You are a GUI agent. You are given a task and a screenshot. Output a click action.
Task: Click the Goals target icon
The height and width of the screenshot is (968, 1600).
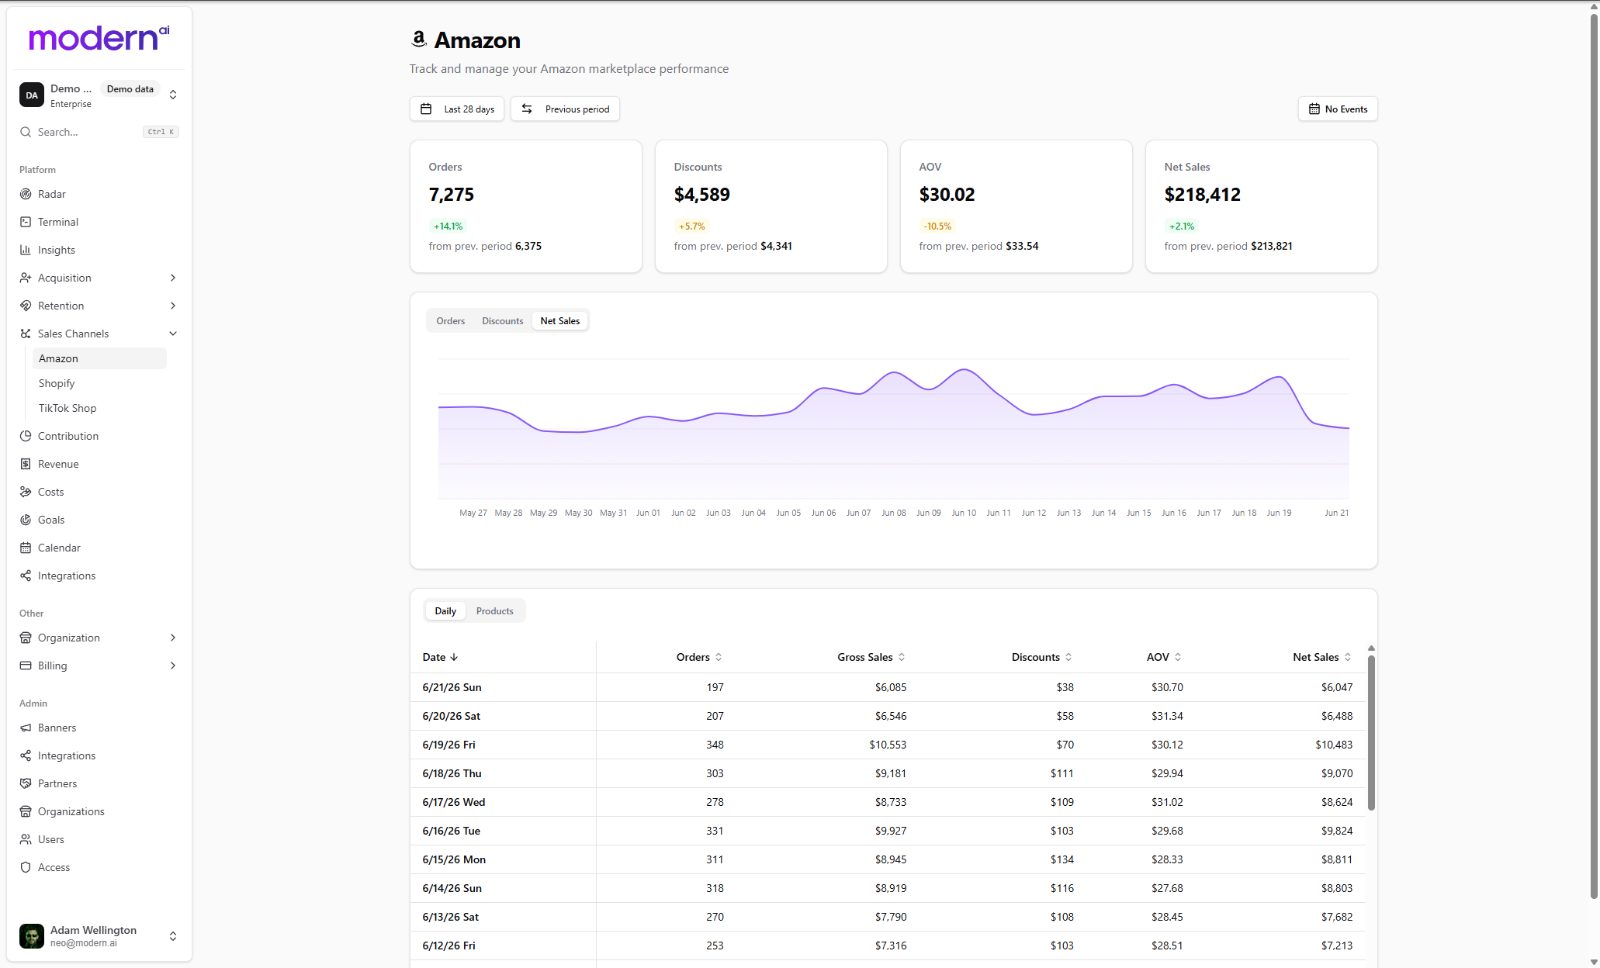pyautogui.click(x=26, y=520)
